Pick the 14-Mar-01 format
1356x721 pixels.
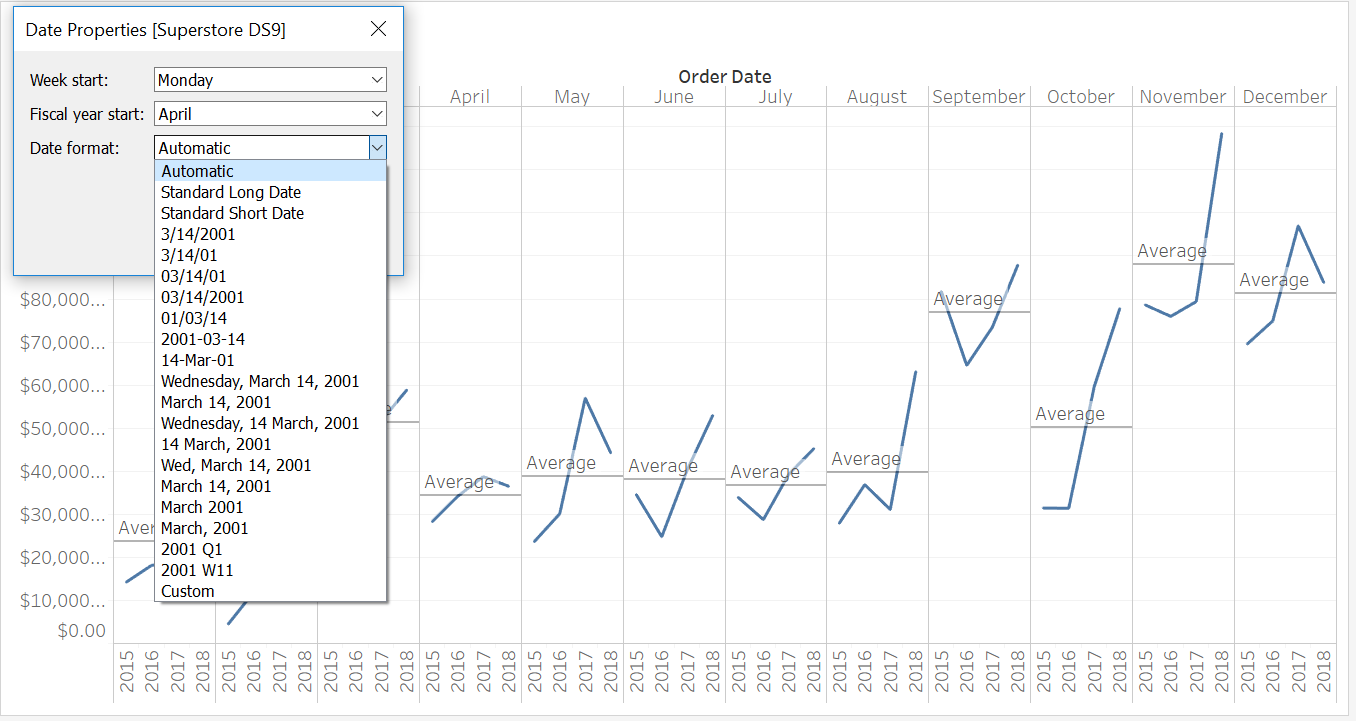pos(197,360)
